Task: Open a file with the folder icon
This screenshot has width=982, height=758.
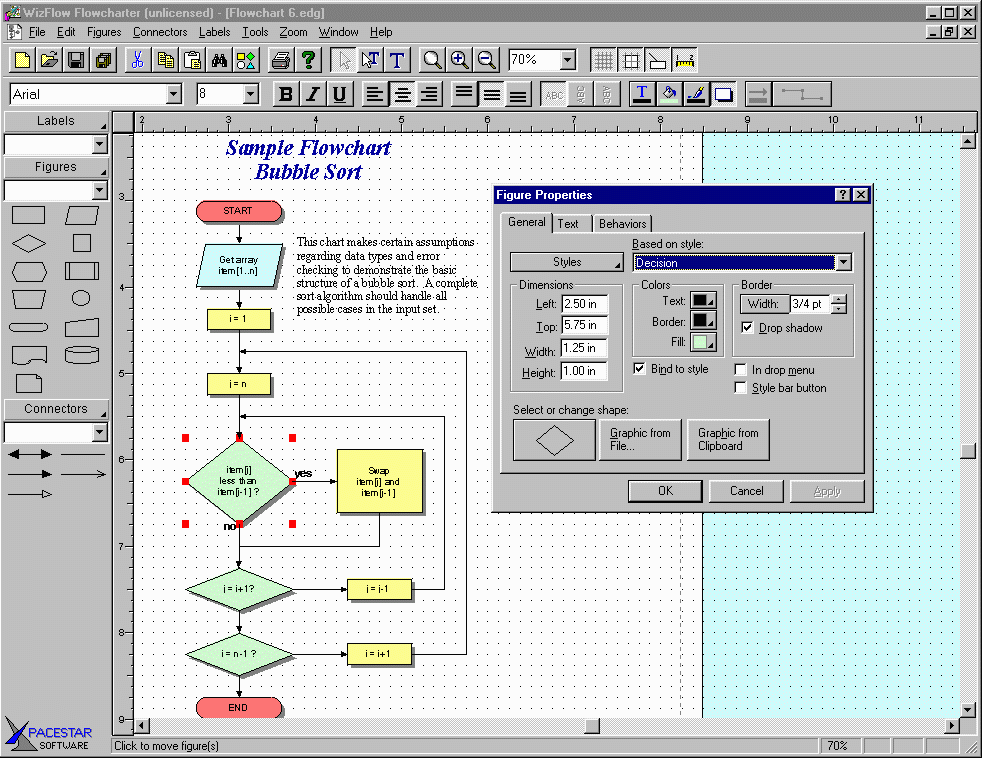Action: pyautogui.click(x=49, y=60)
